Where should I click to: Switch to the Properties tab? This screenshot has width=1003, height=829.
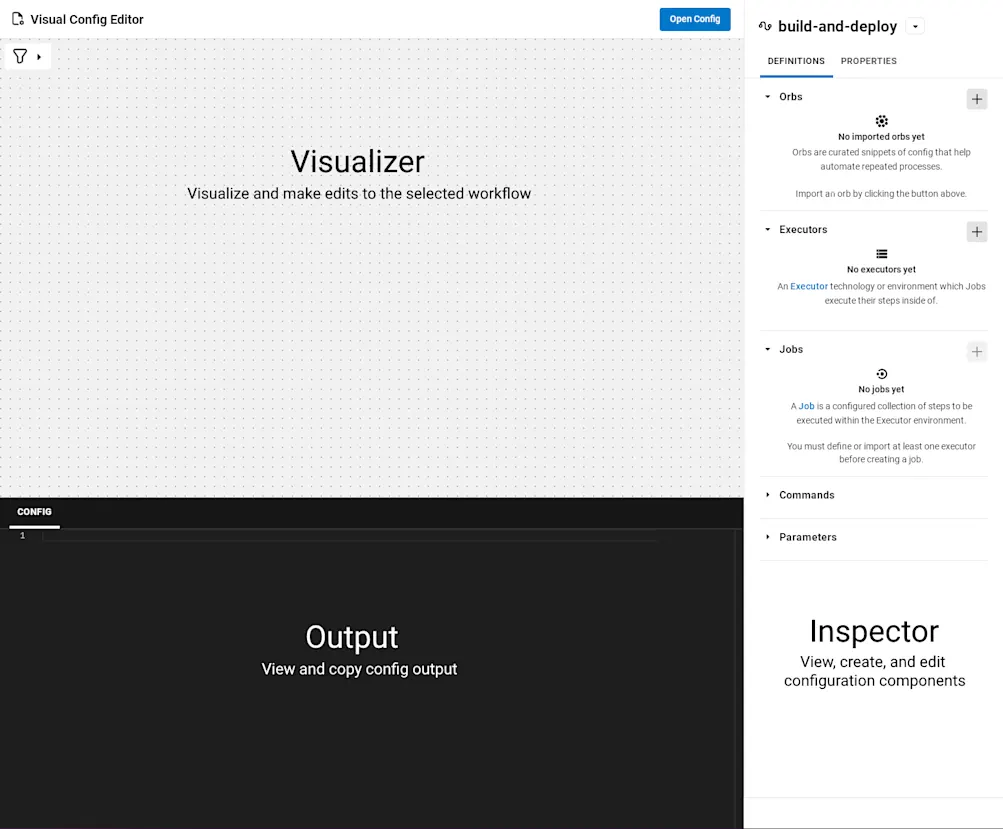[x=868, y=61]
